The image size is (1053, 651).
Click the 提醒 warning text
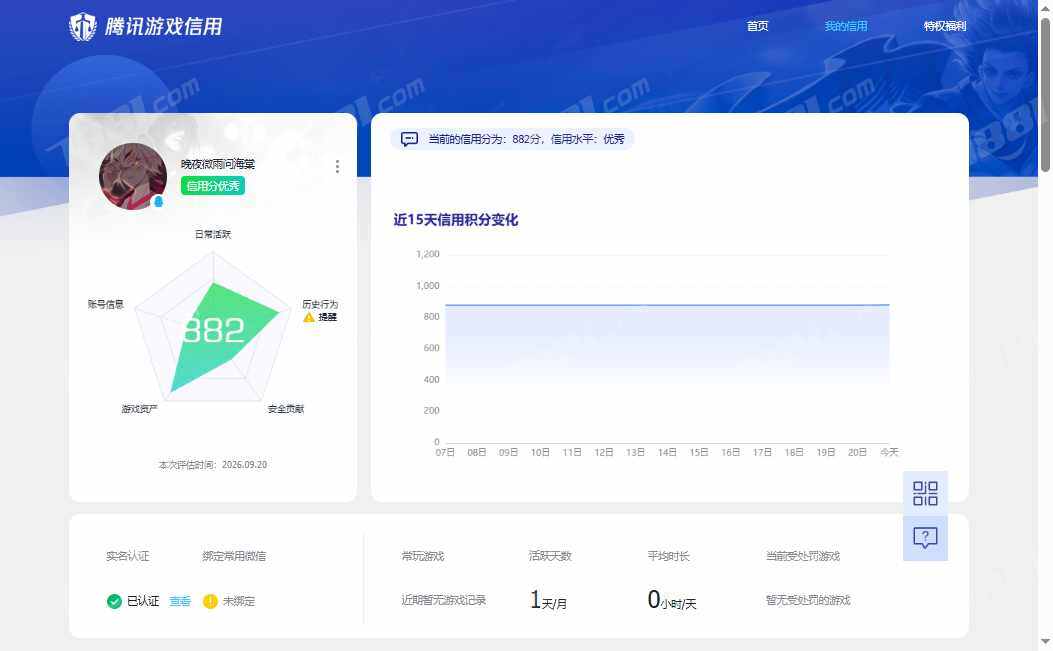[328, 317]
